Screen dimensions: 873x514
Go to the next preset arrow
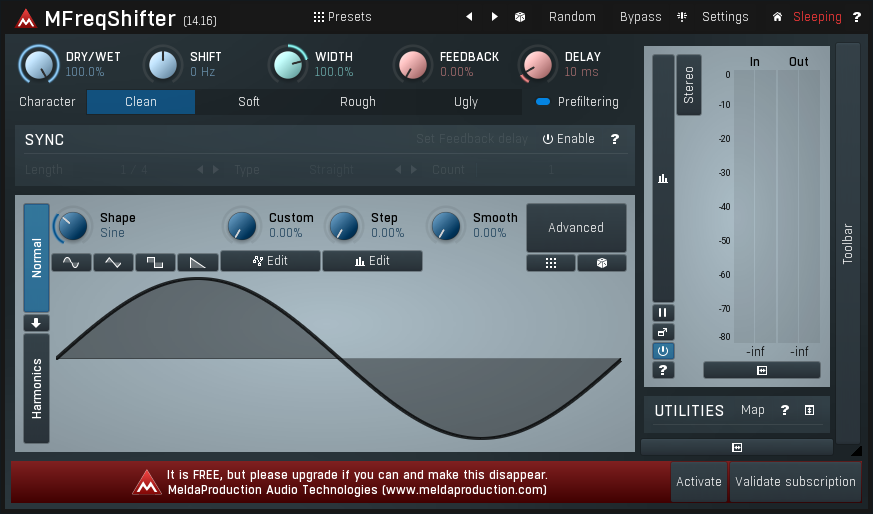coord(494,17)
